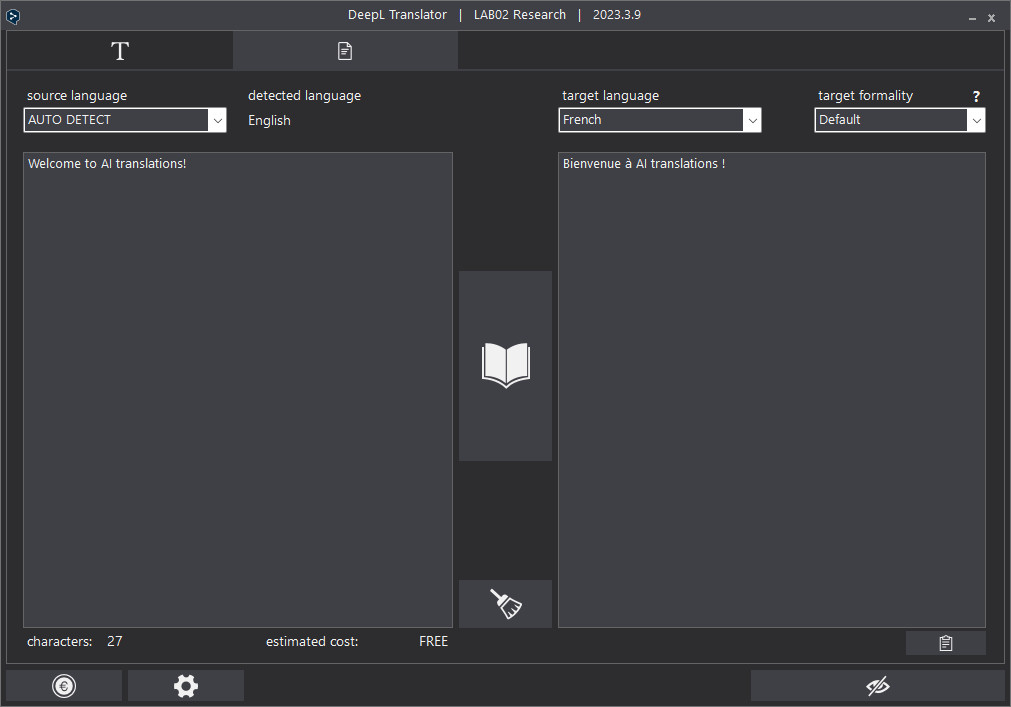Viewport: 1011px width, 707px height.
Task: Click the 'target formality' label
Action: (x=865, y=96)
